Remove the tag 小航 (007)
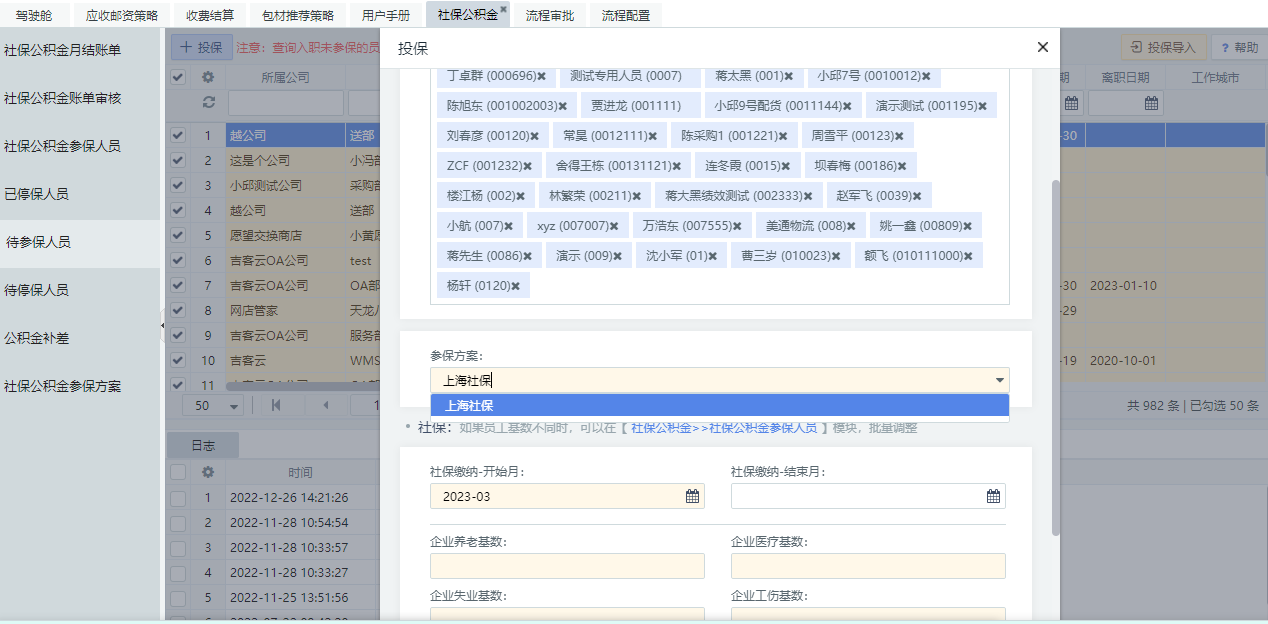The image size is (1268, 624). [508, 226]
